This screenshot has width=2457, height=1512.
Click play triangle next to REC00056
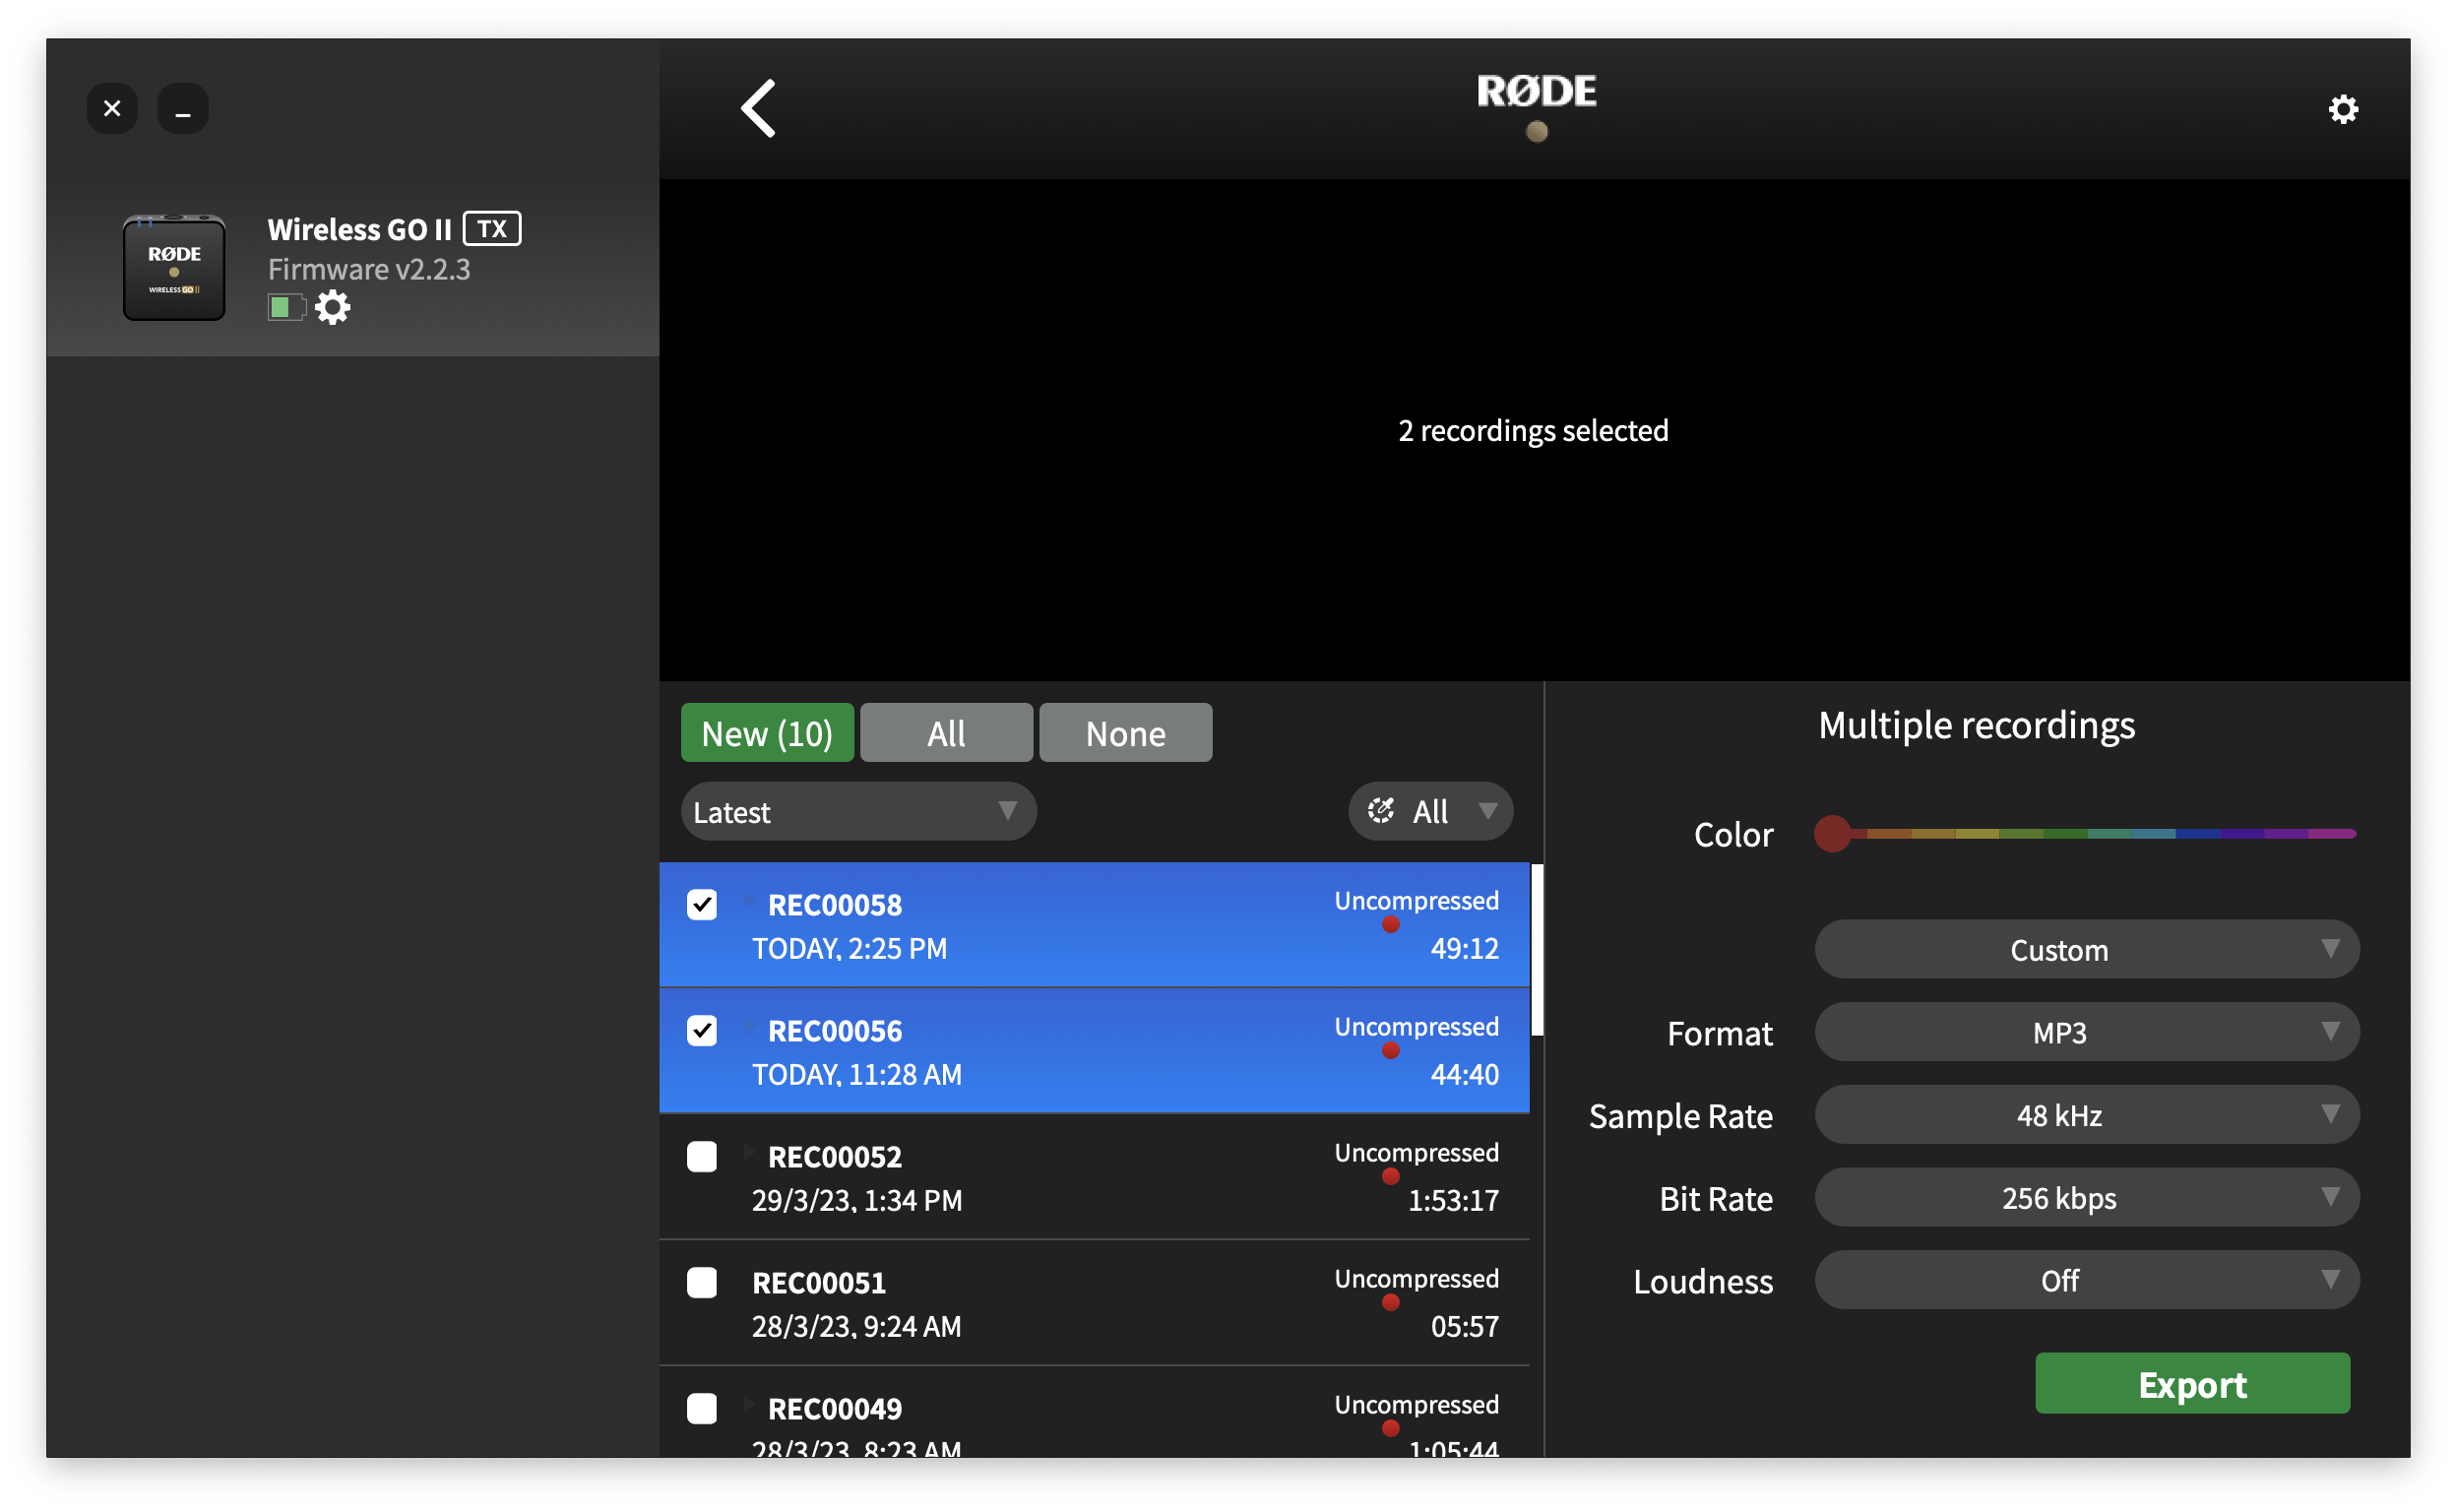[748, 1026]
